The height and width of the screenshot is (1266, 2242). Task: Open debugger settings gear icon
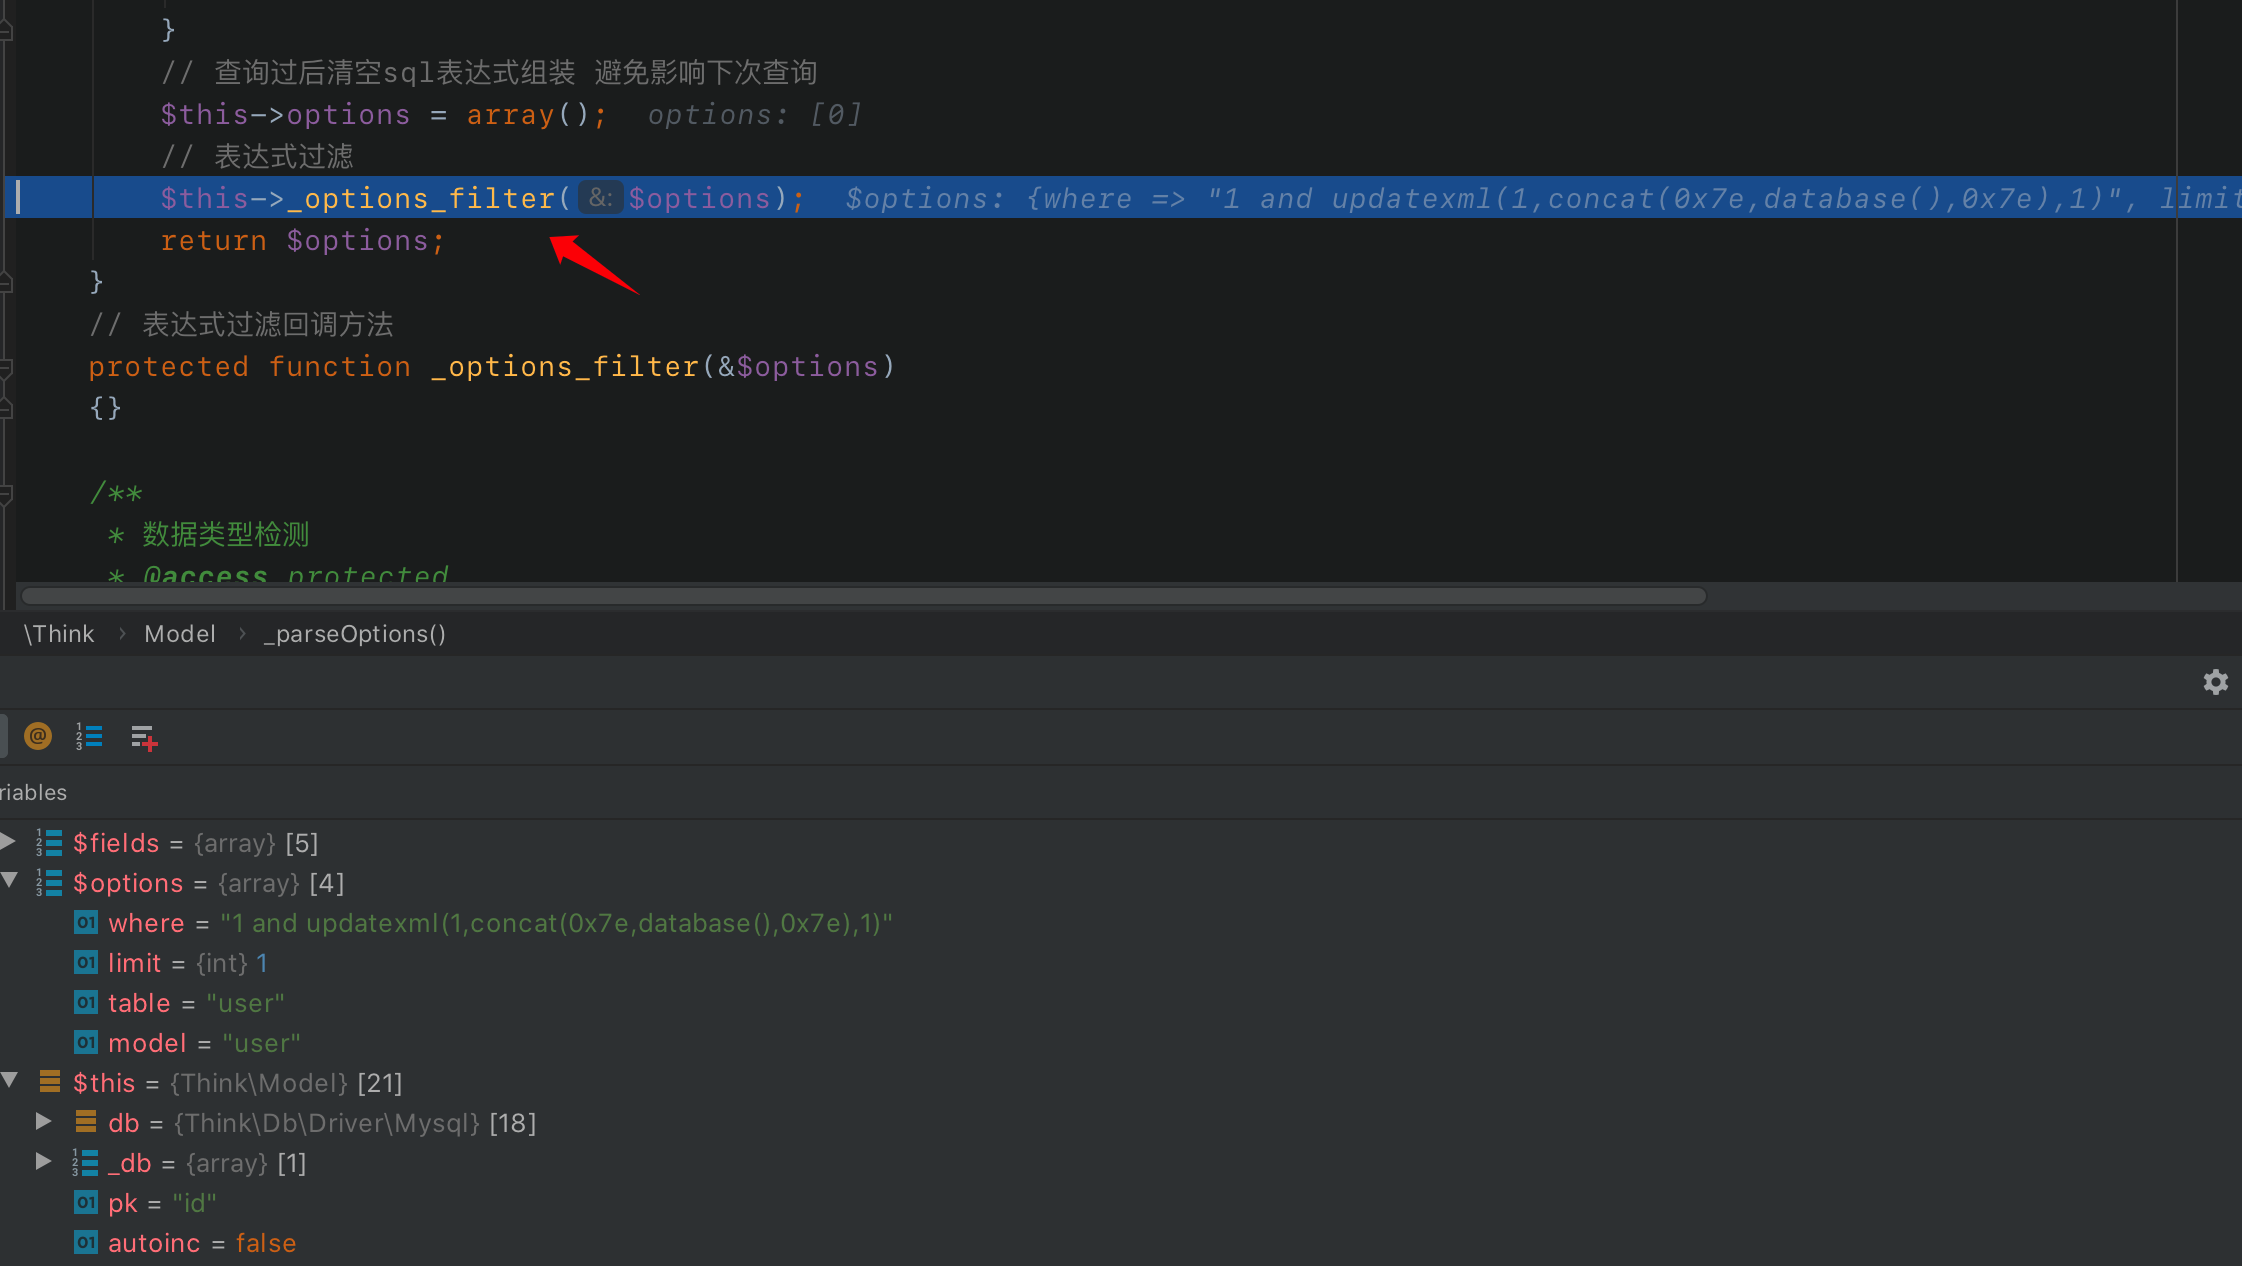pos(2215,682)
